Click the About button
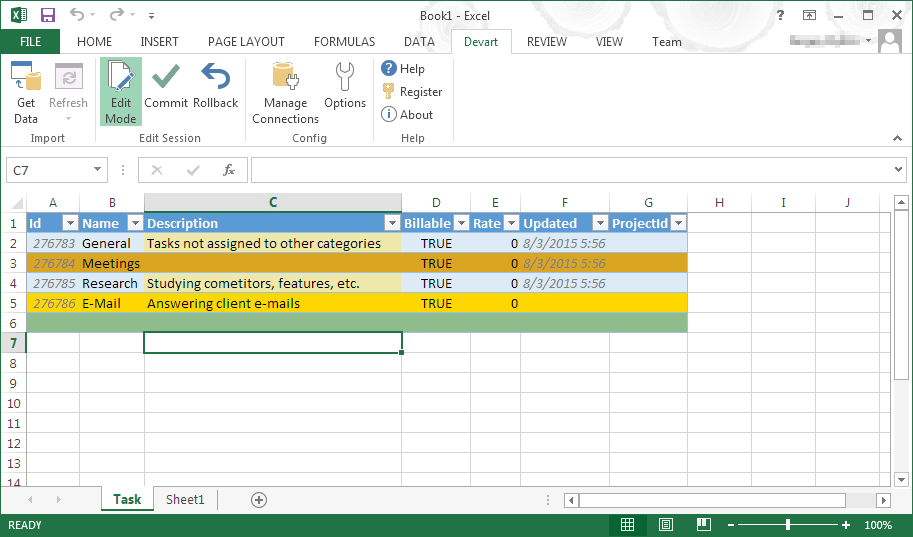Screen dimensions: 913x537 pos(407,115)
